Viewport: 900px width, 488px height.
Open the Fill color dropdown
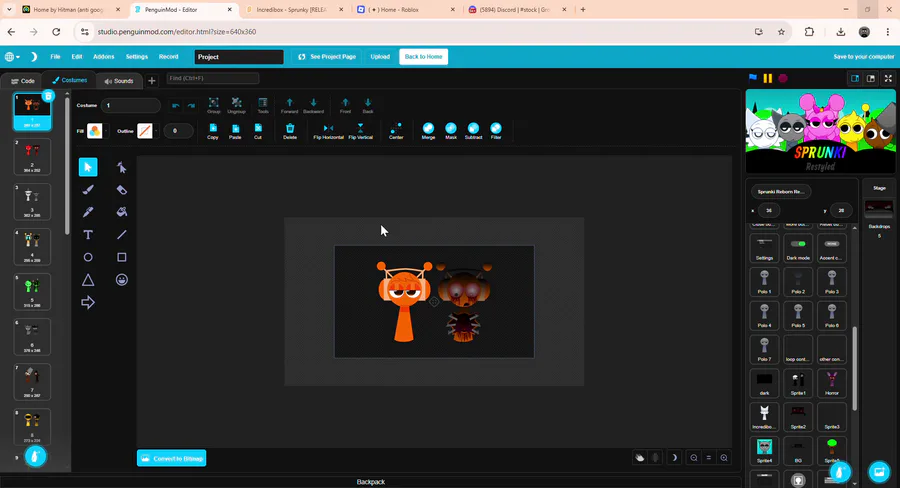click(x=97, y=131)
